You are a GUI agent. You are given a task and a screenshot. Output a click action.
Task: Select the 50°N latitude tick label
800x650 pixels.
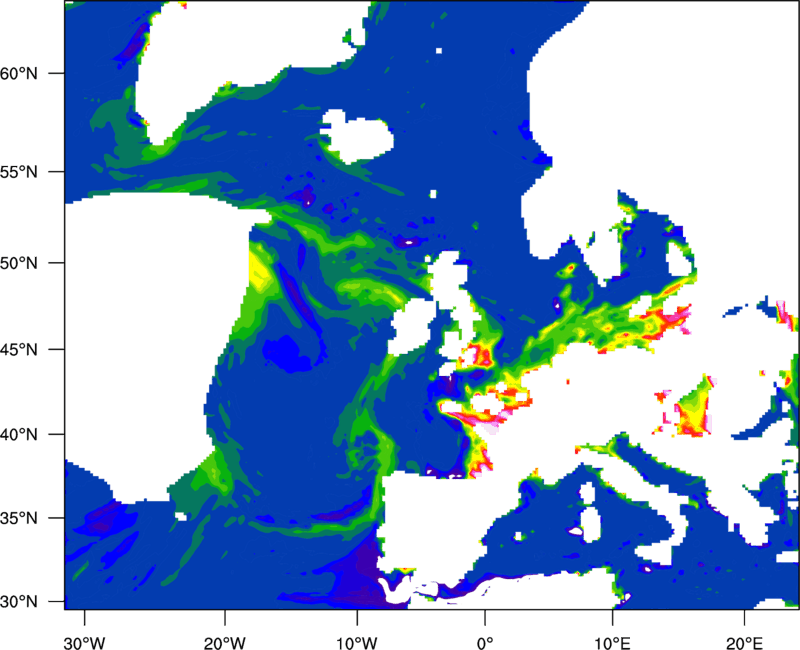[41, 263]
